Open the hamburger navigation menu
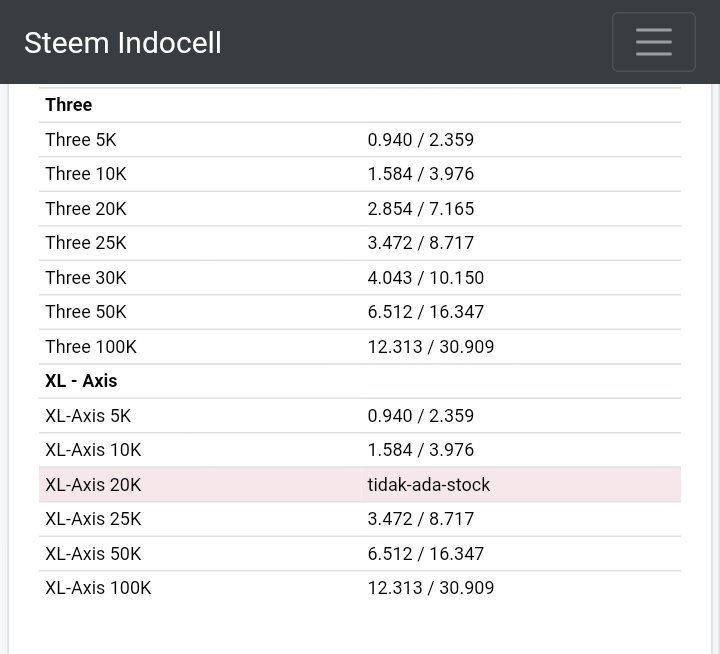Viewport: 720px width, 654px height. (x=653, y=42)
